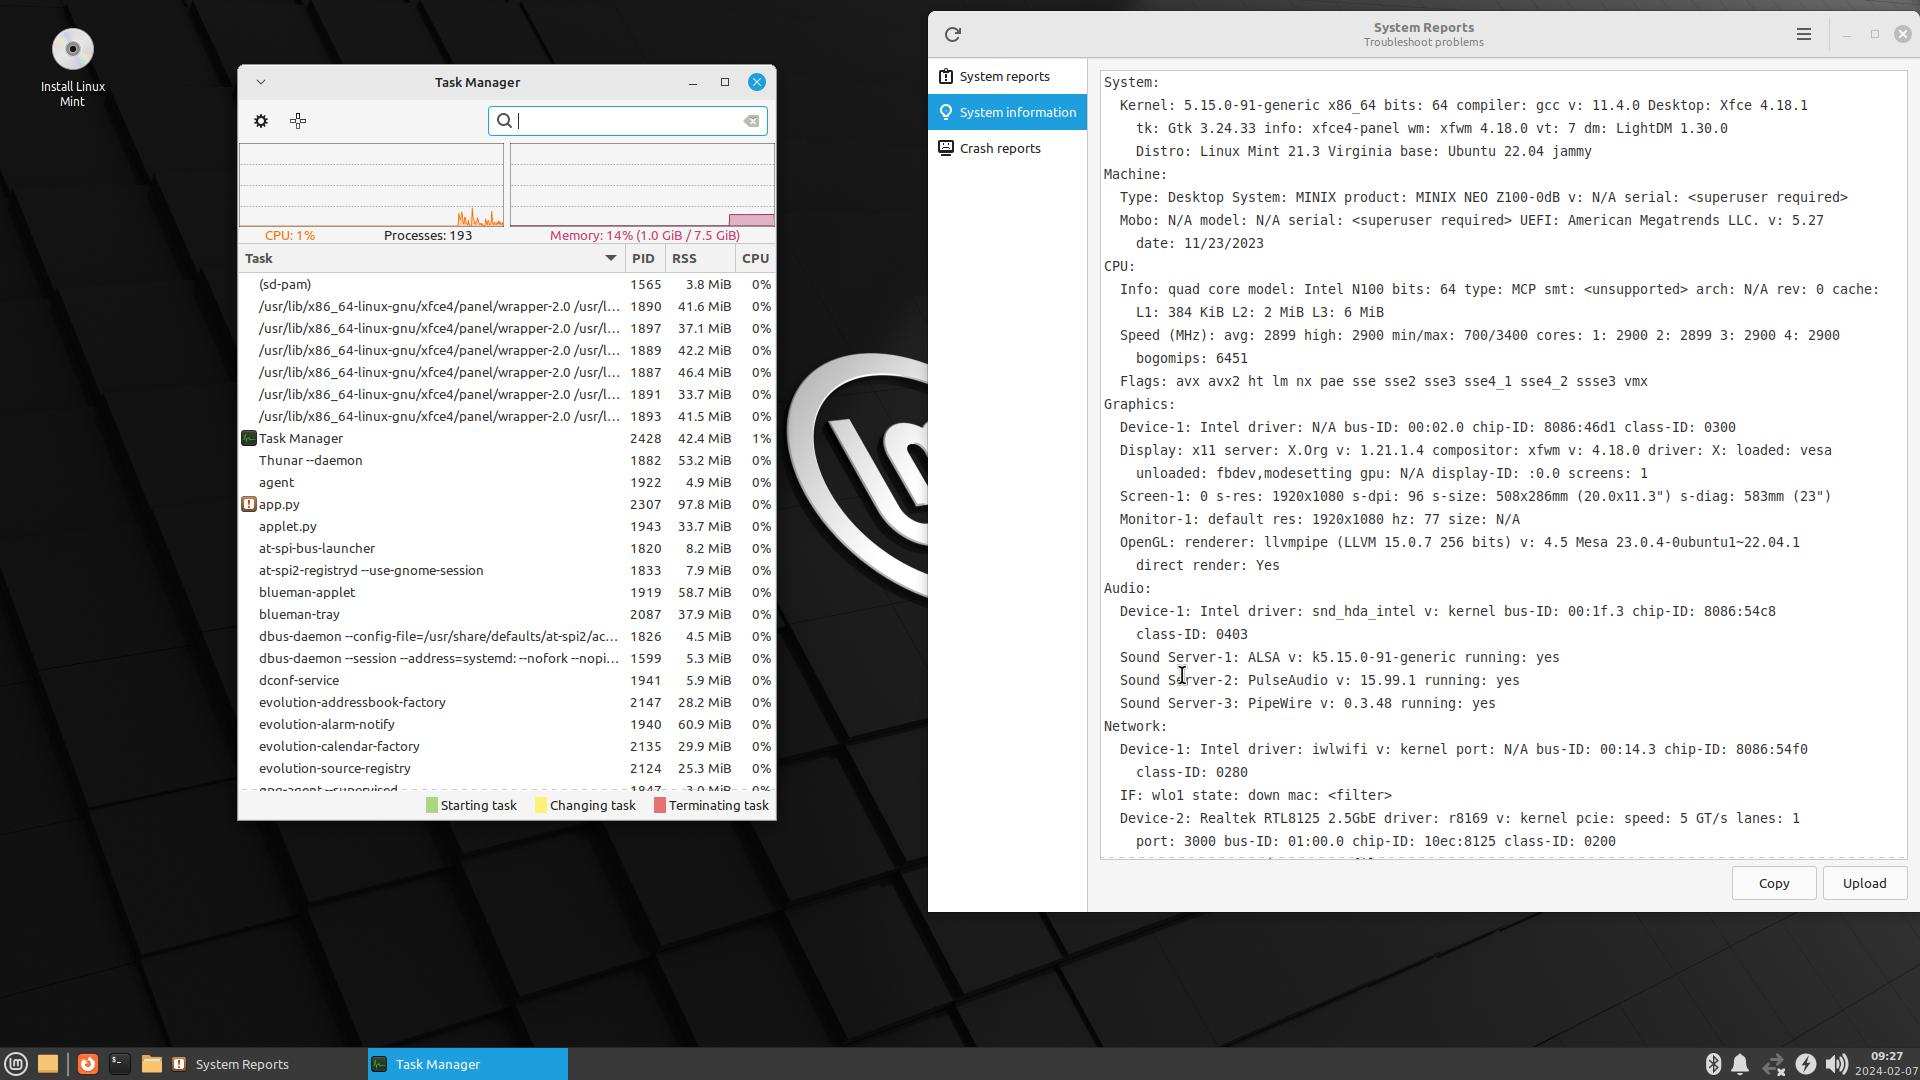Click the search magnifier icon in Task Manager
Screen dimensions: 1920x1080
point(505,121)
